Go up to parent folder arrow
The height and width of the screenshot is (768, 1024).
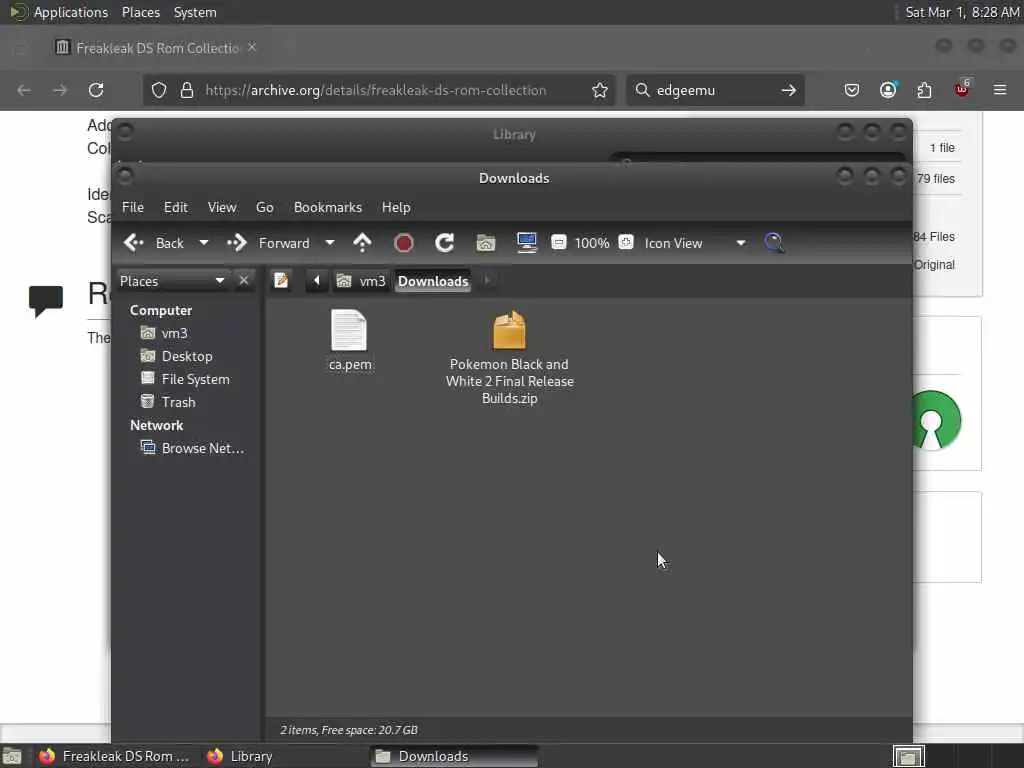pos(362,243)
